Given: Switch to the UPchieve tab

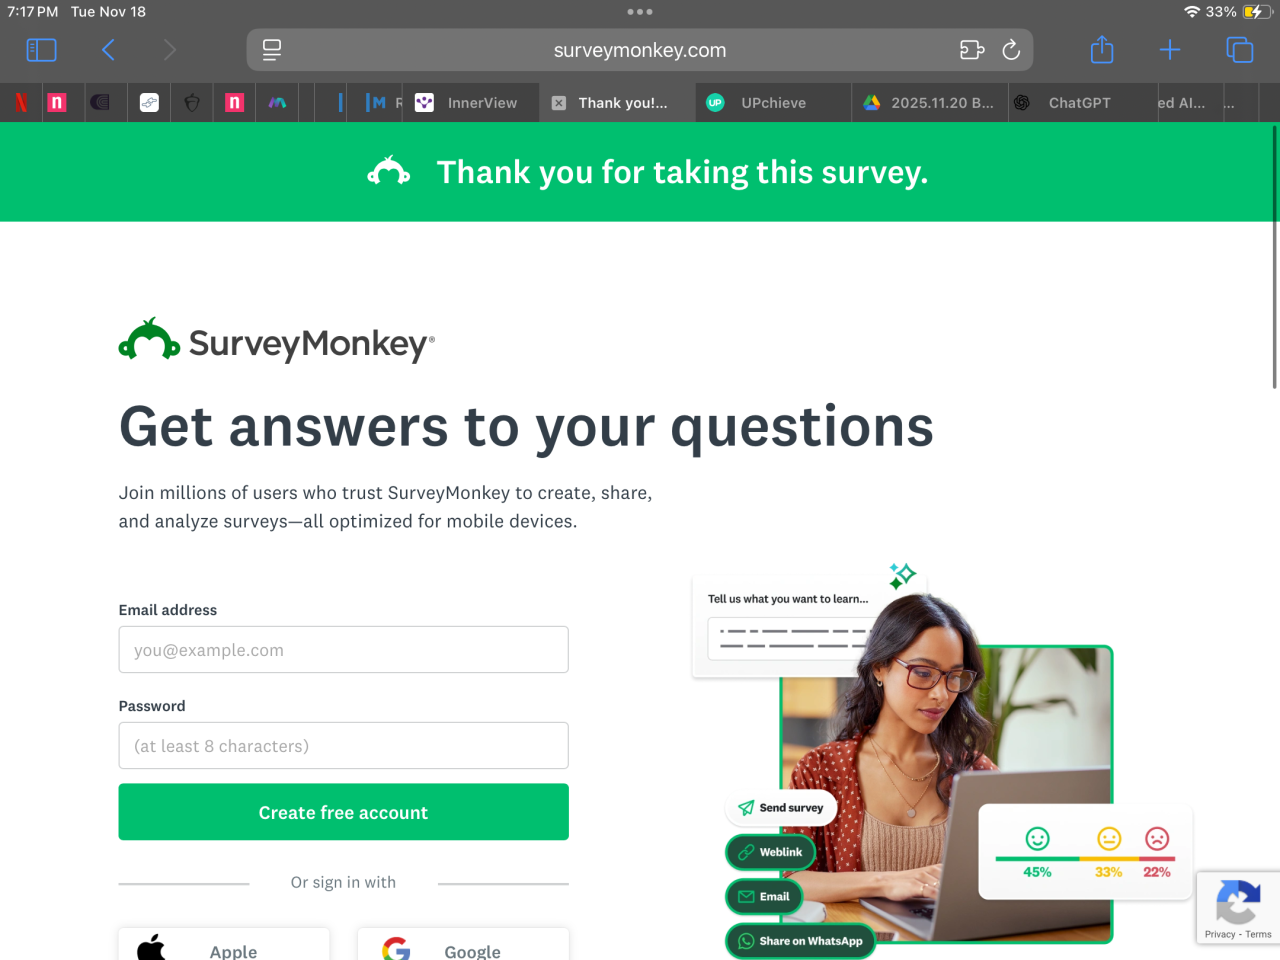Looking at the screenshot, I should click(773, 103).
